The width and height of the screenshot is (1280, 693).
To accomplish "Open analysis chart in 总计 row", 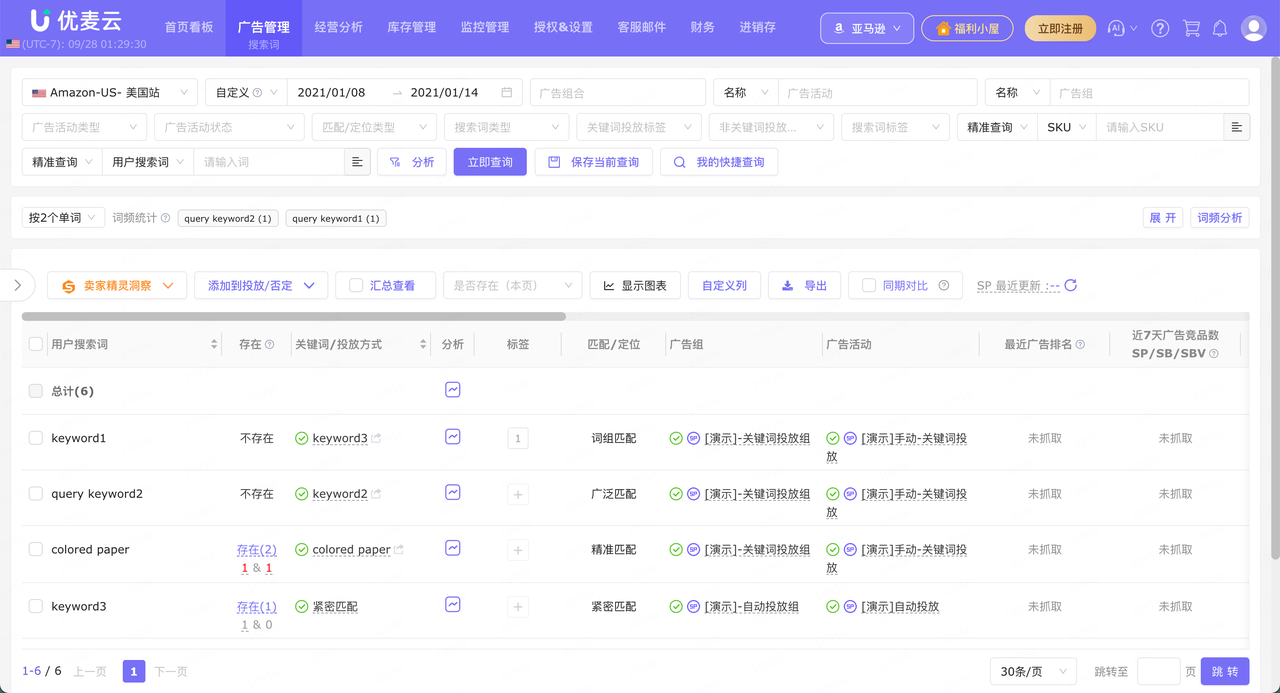I will coord(453,390).
